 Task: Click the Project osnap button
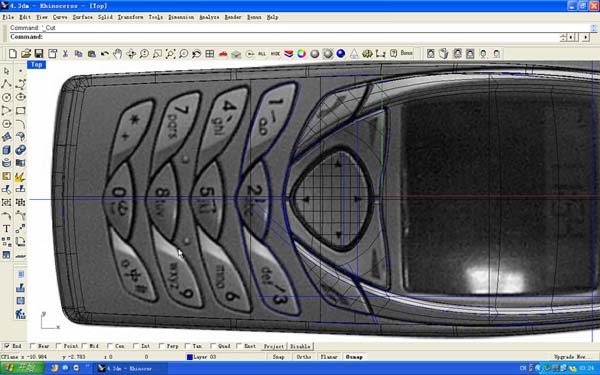pyautogui.click(x=274, y=346)
